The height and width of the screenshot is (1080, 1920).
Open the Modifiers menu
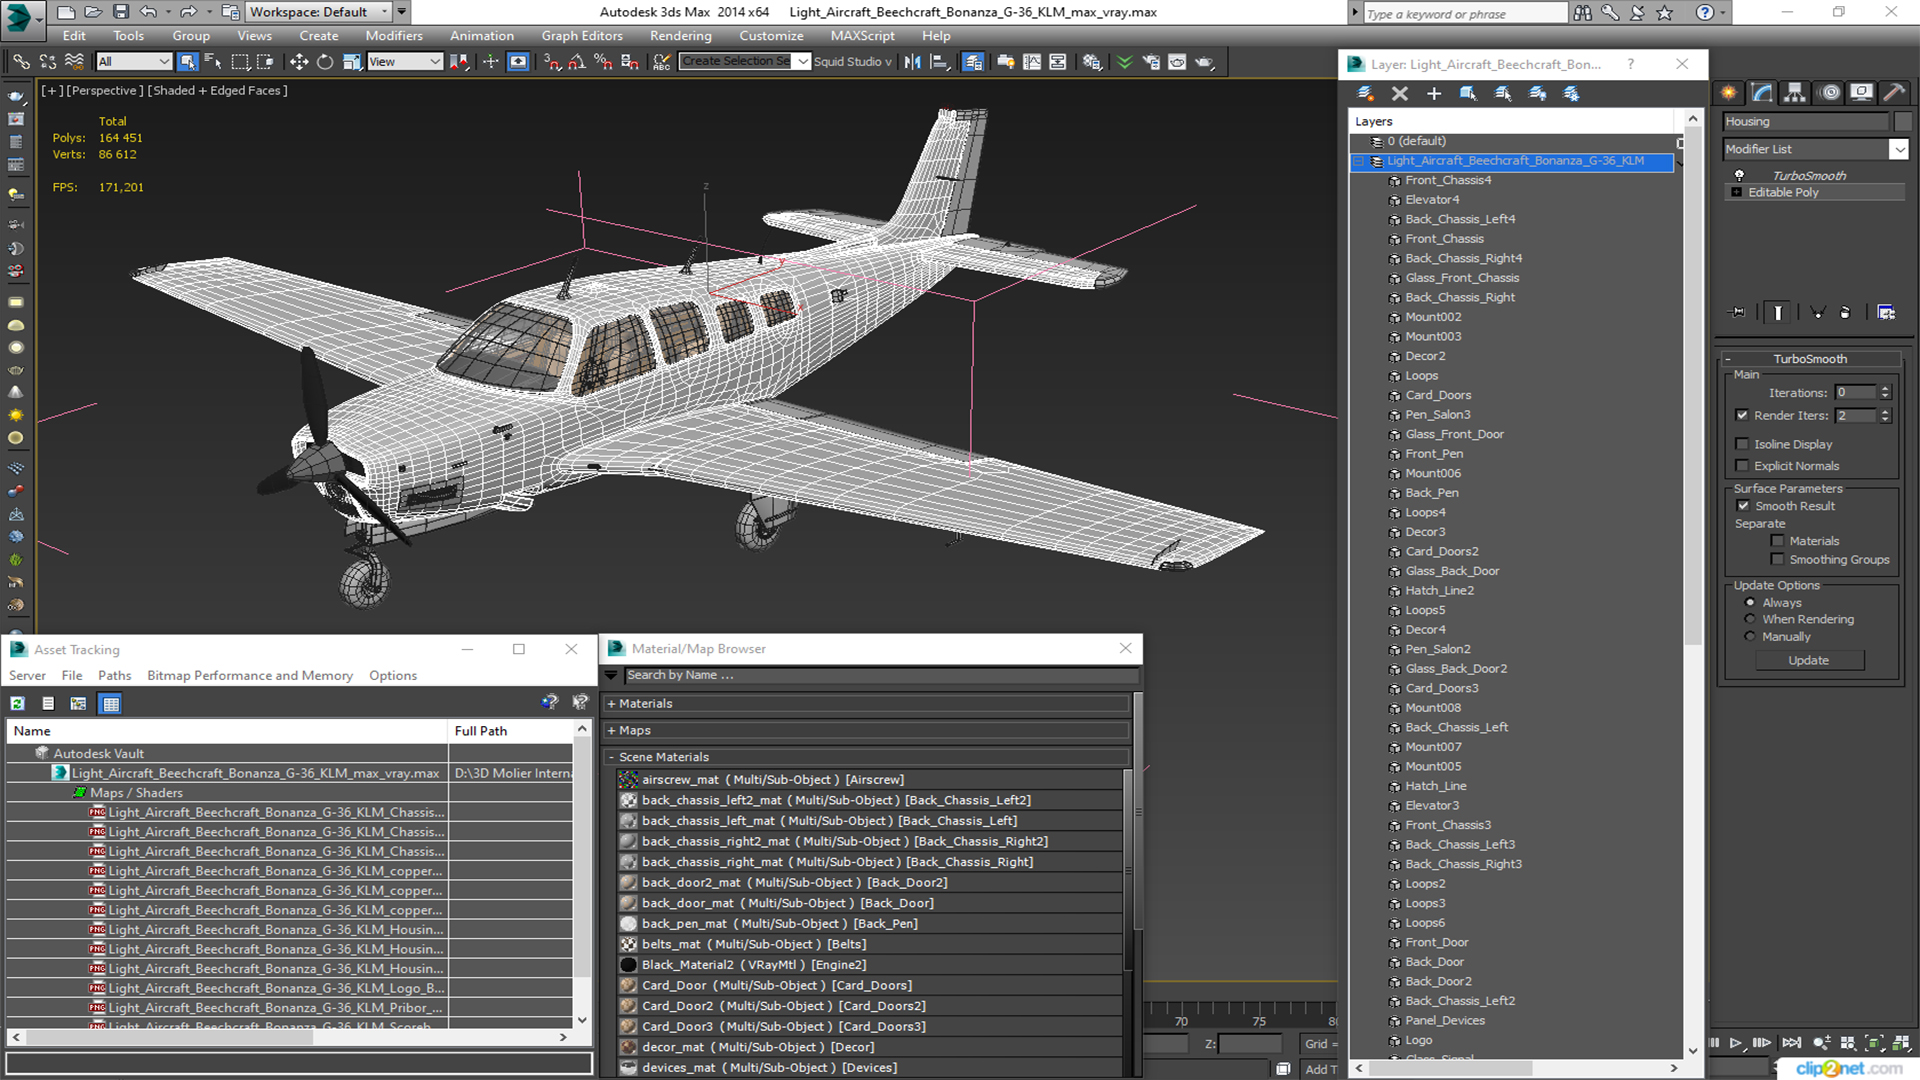coord(394,36)
